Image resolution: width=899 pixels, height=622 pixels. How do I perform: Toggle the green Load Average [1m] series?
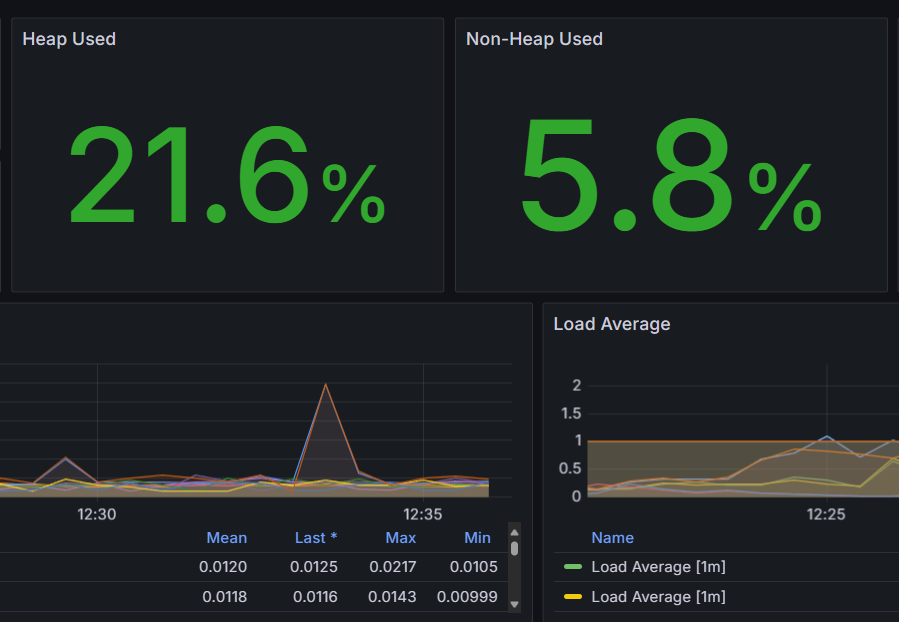658,567
